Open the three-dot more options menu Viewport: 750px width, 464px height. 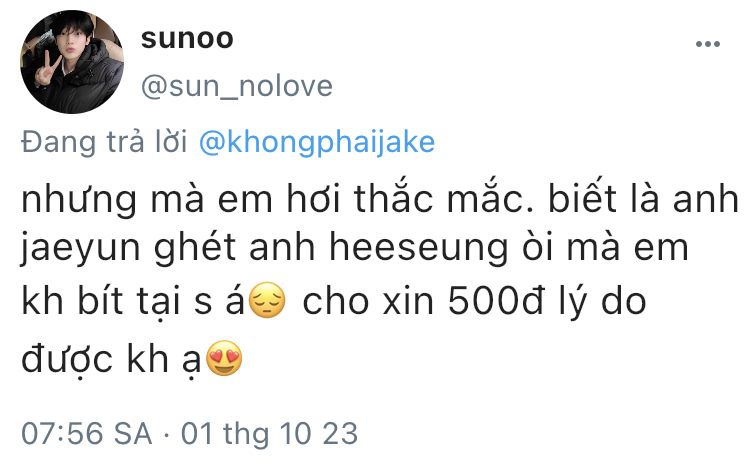click(708, 44)
